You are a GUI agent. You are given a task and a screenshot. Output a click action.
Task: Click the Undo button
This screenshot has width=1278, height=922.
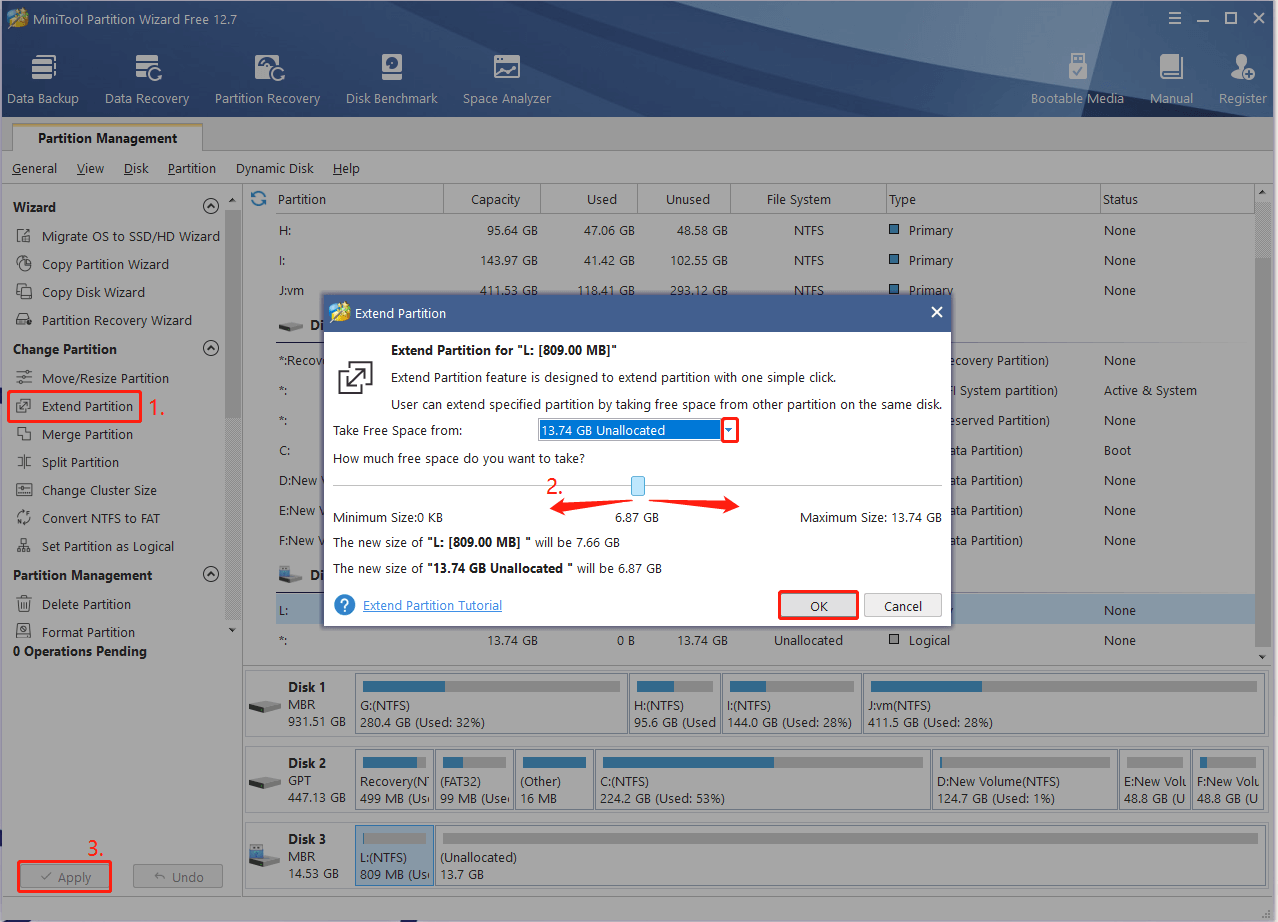tap(177, 877)
